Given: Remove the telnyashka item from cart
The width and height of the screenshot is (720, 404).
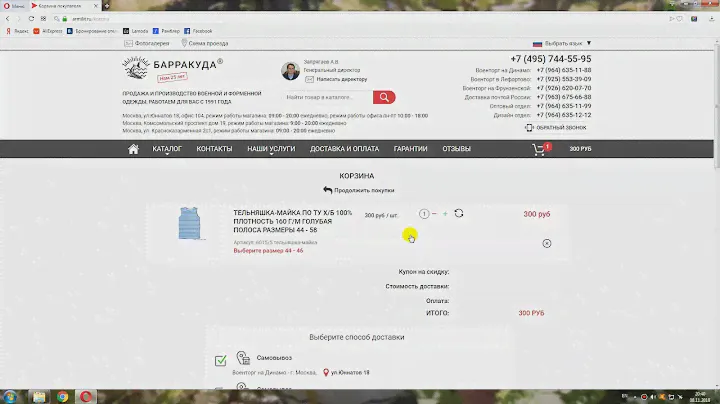Looking at the screenshot, I should tap(547, 243).
